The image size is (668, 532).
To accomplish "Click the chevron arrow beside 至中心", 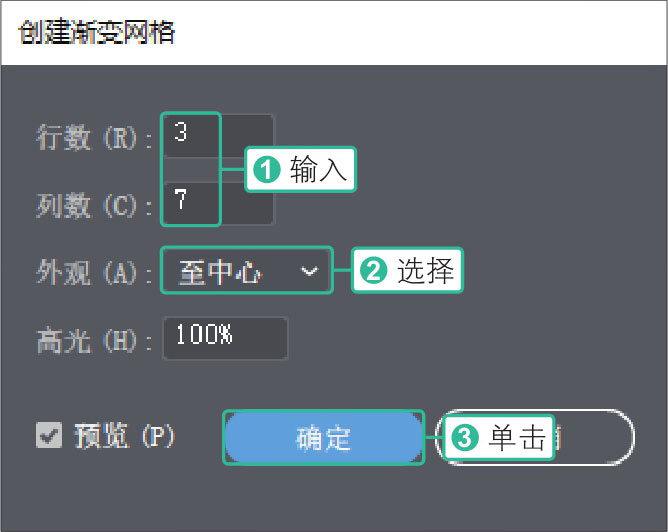I will coord(309,271).
